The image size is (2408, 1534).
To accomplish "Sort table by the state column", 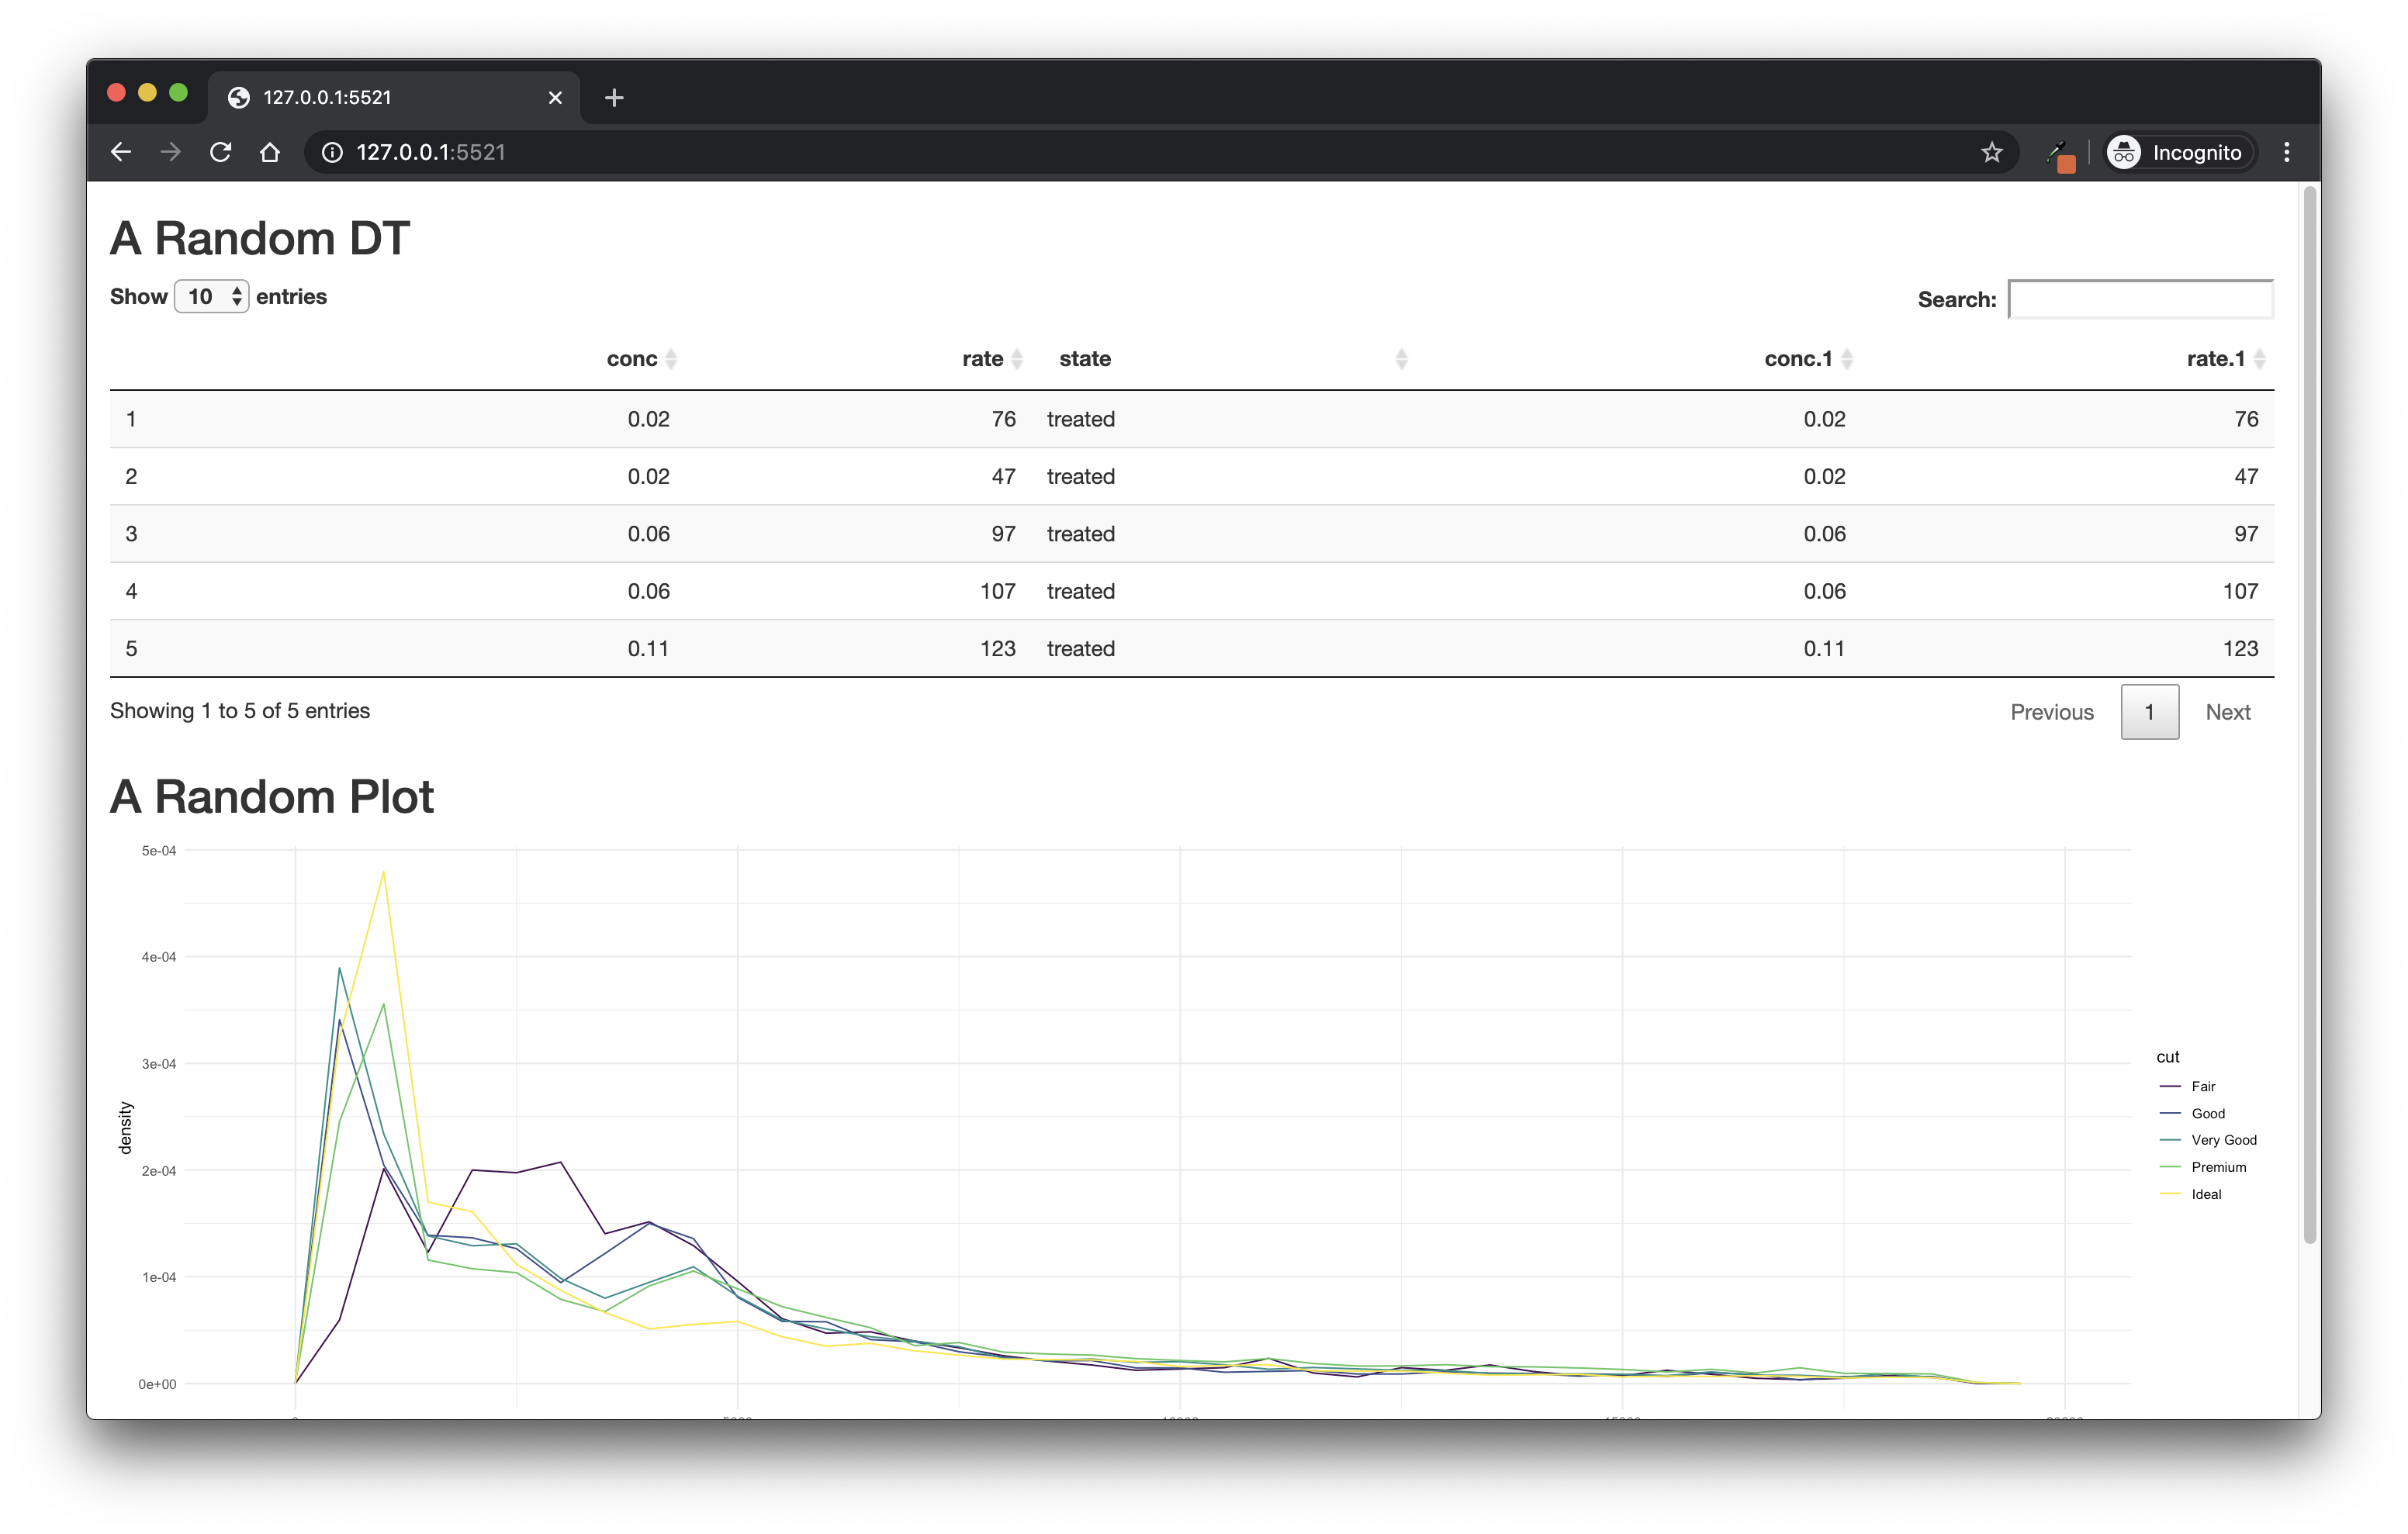I will click(1401, 359).
